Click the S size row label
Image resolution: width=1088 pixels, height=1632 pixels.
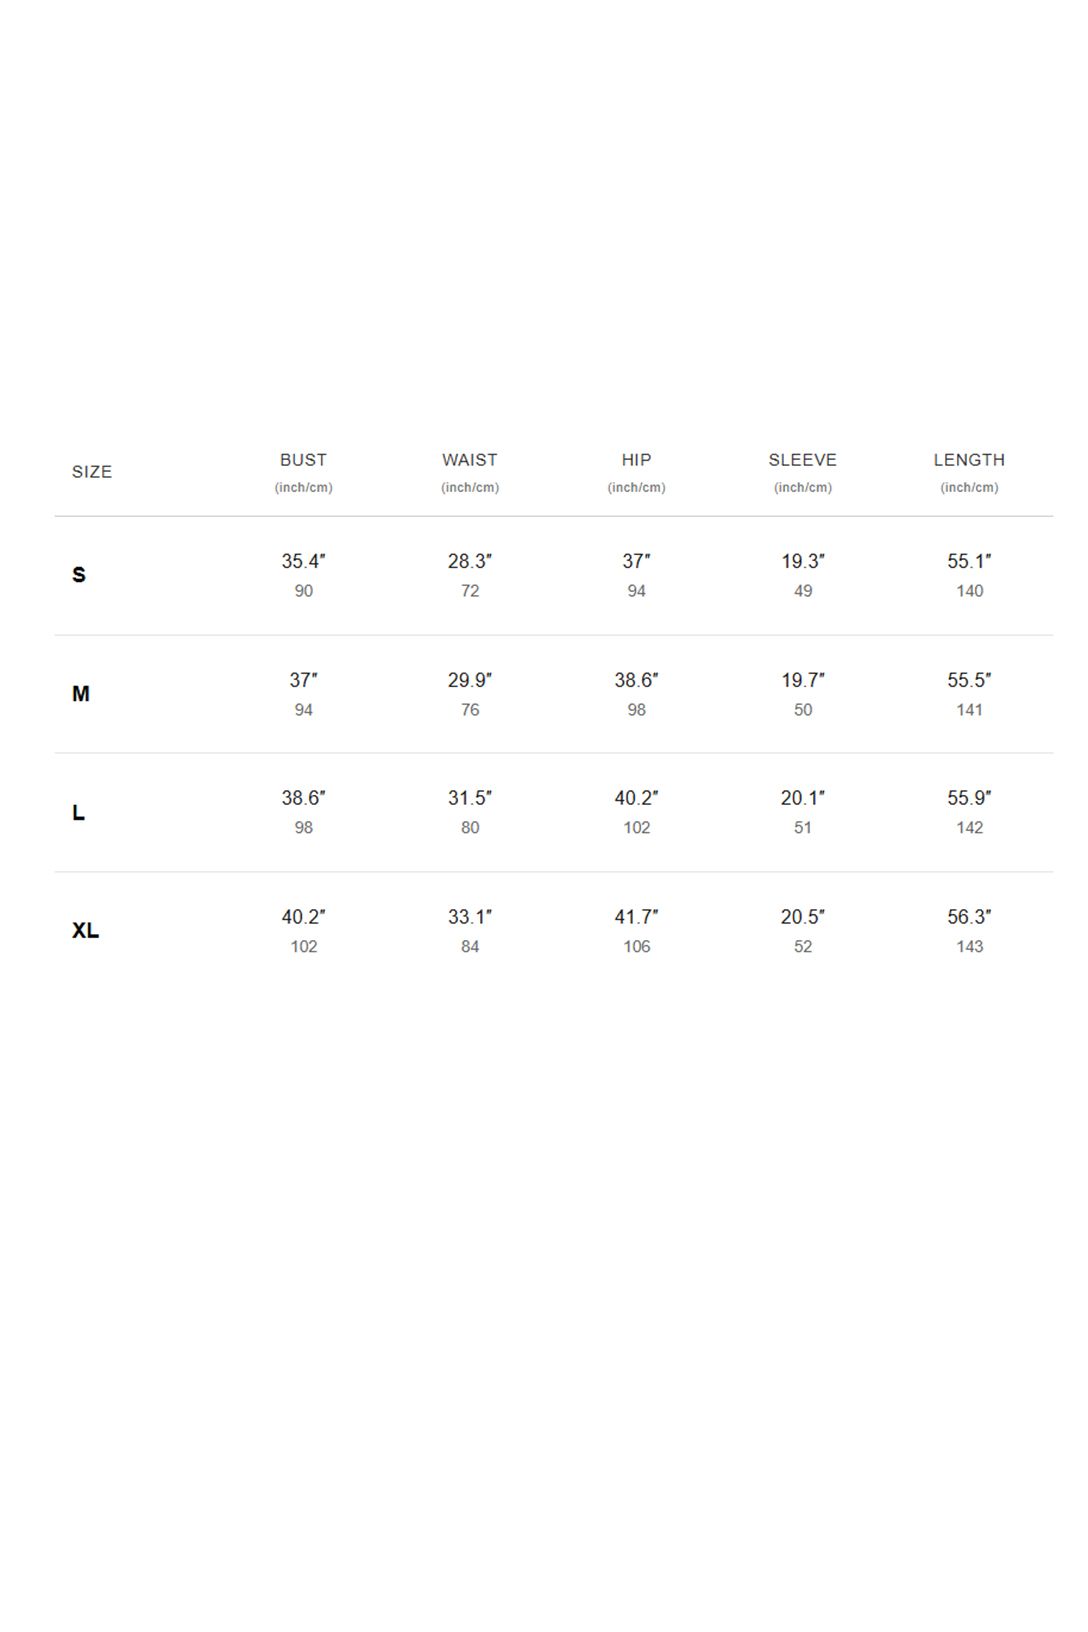coord(79,575)
